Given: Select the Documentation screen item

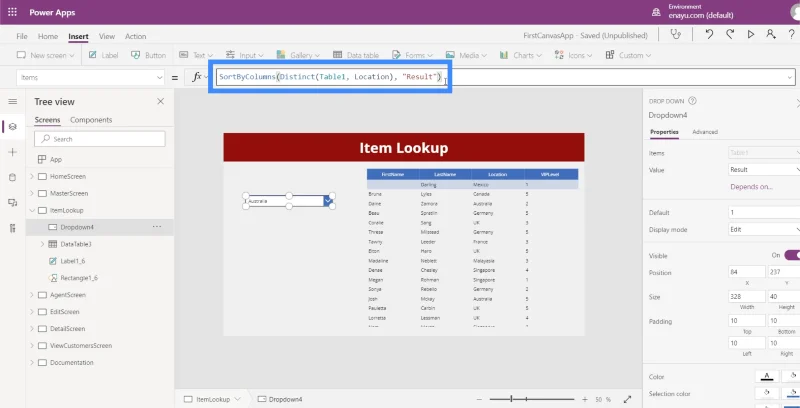Looking at the screenshot, I should click(x=71, y=363).
